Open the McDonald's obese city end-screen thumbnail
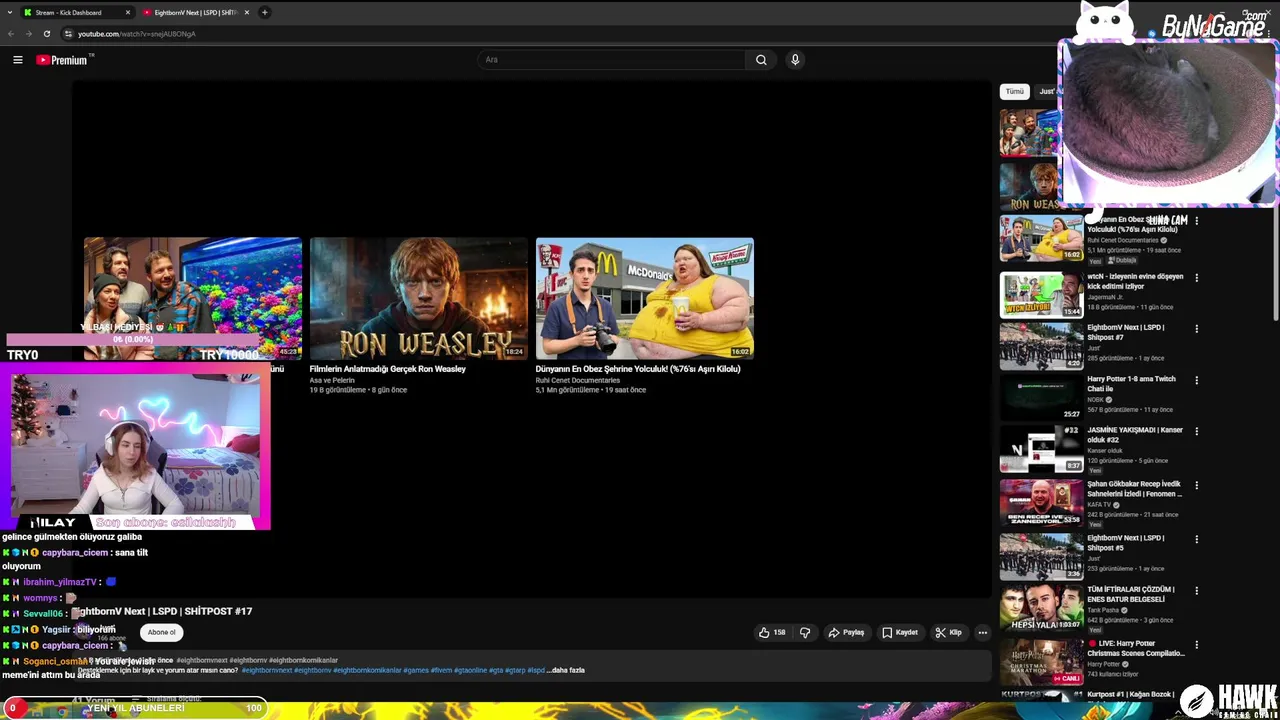Viewport: 1280px width, 720px height. coord(645,298)
